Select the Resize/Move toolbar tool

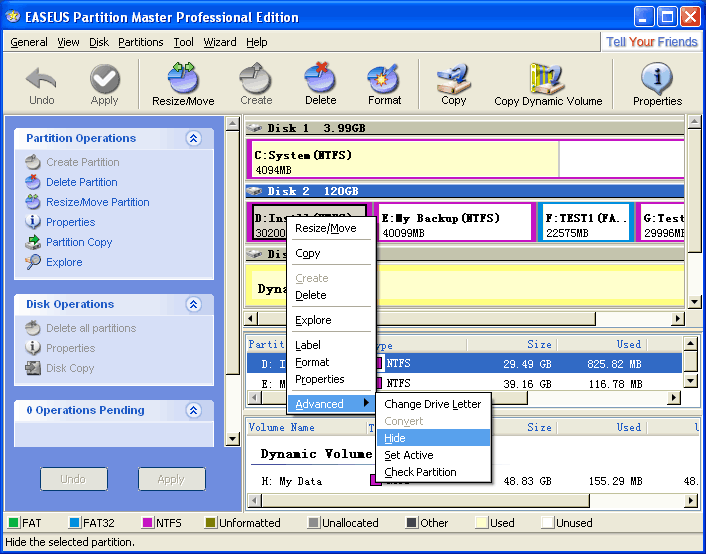coord(183,77)
